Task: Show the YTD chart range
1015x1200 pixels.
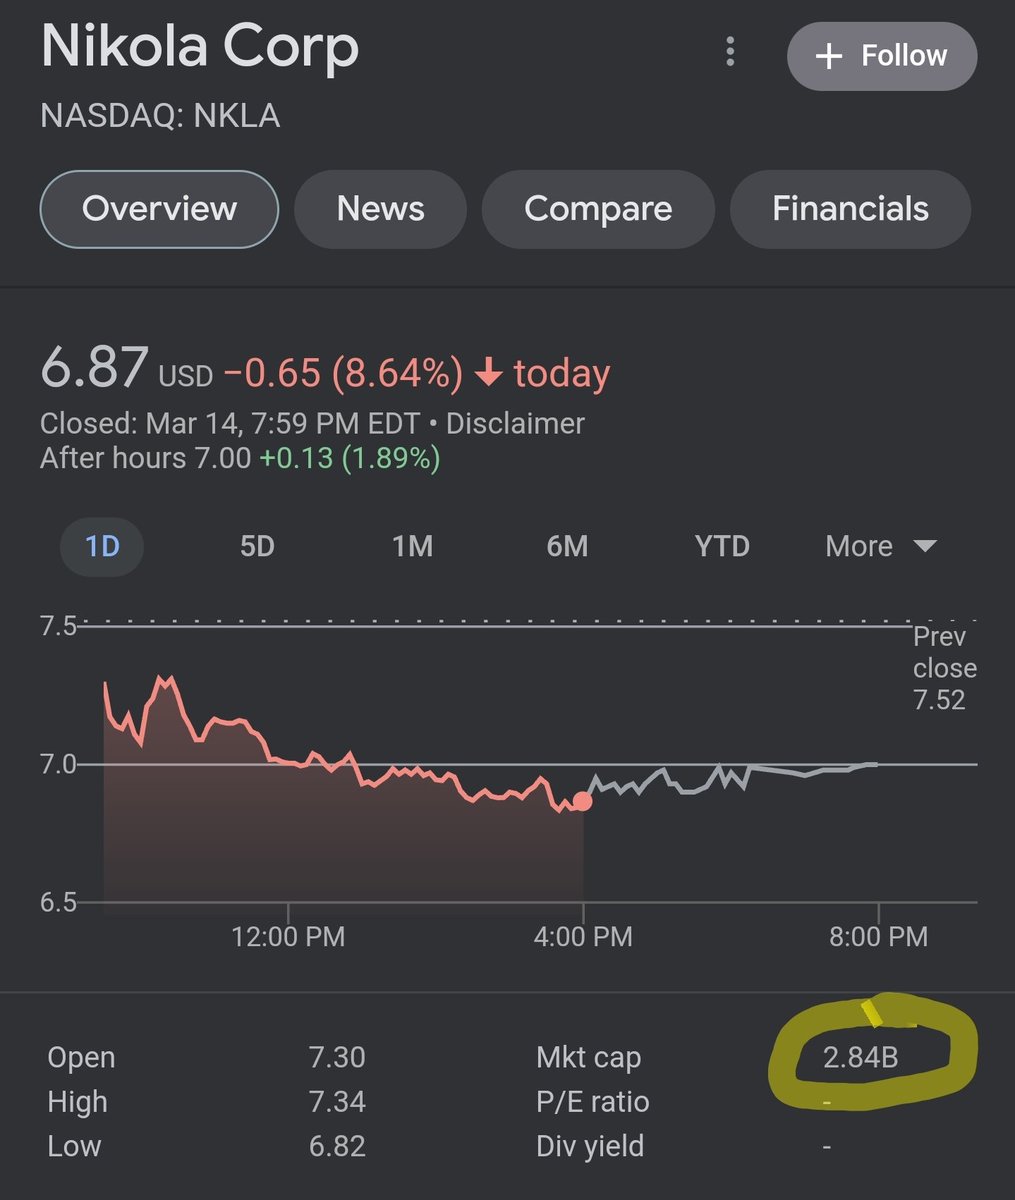Action: (x=722, y=546)
